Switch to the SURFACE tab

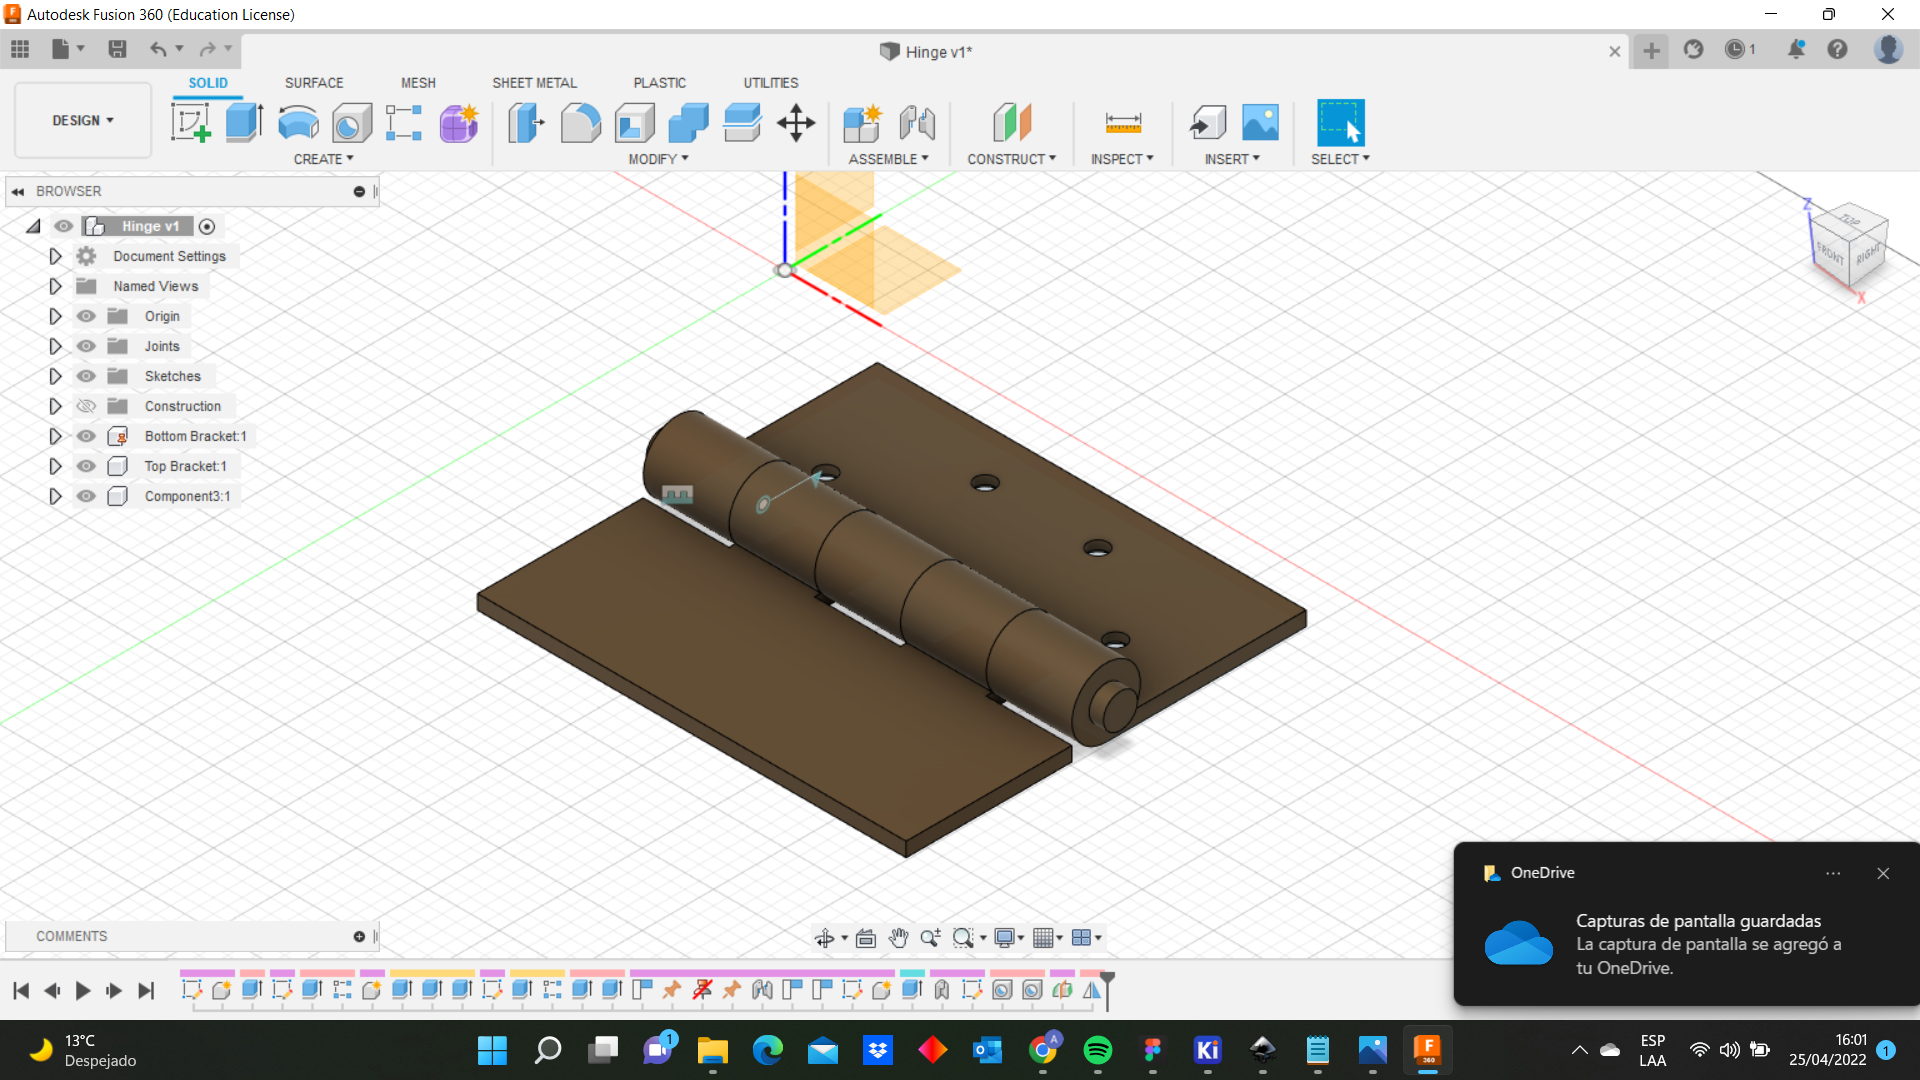[314, 83]
